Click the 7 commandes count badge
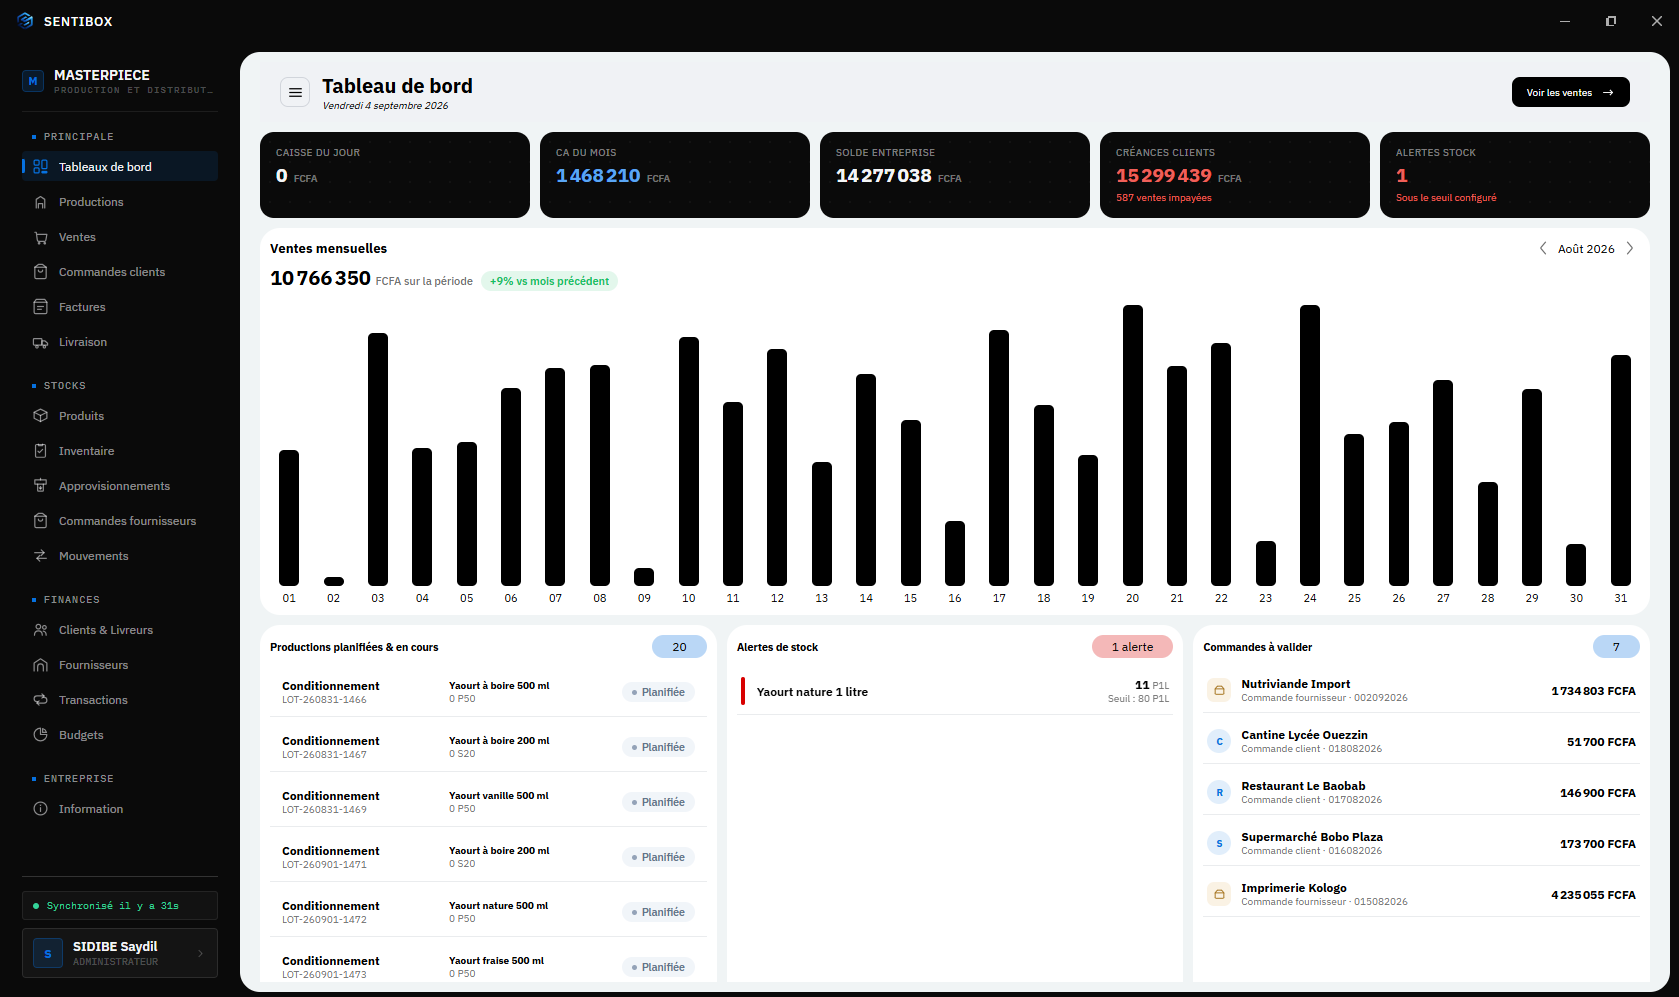 pyautogui.click(x=1616, y=647)
